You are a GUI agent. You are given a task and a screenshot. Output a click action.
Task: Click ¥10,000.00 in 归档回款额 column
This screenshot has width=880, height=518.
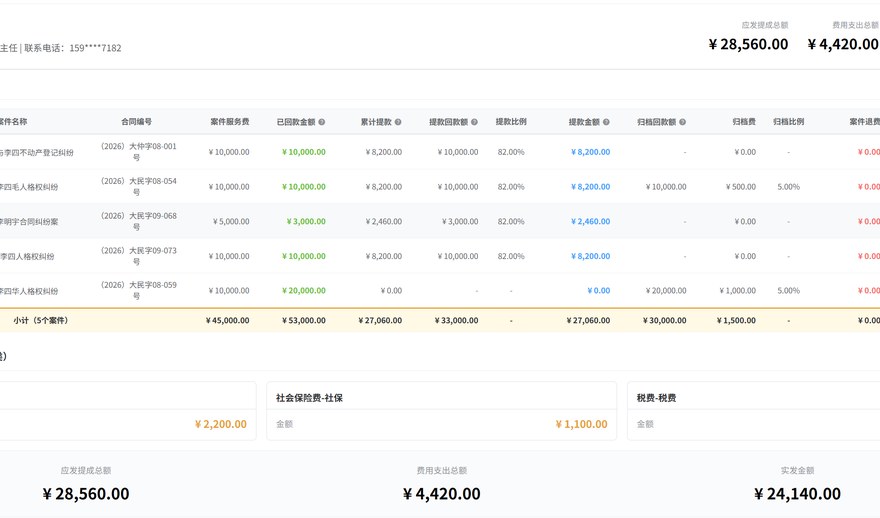click(666, 187)
